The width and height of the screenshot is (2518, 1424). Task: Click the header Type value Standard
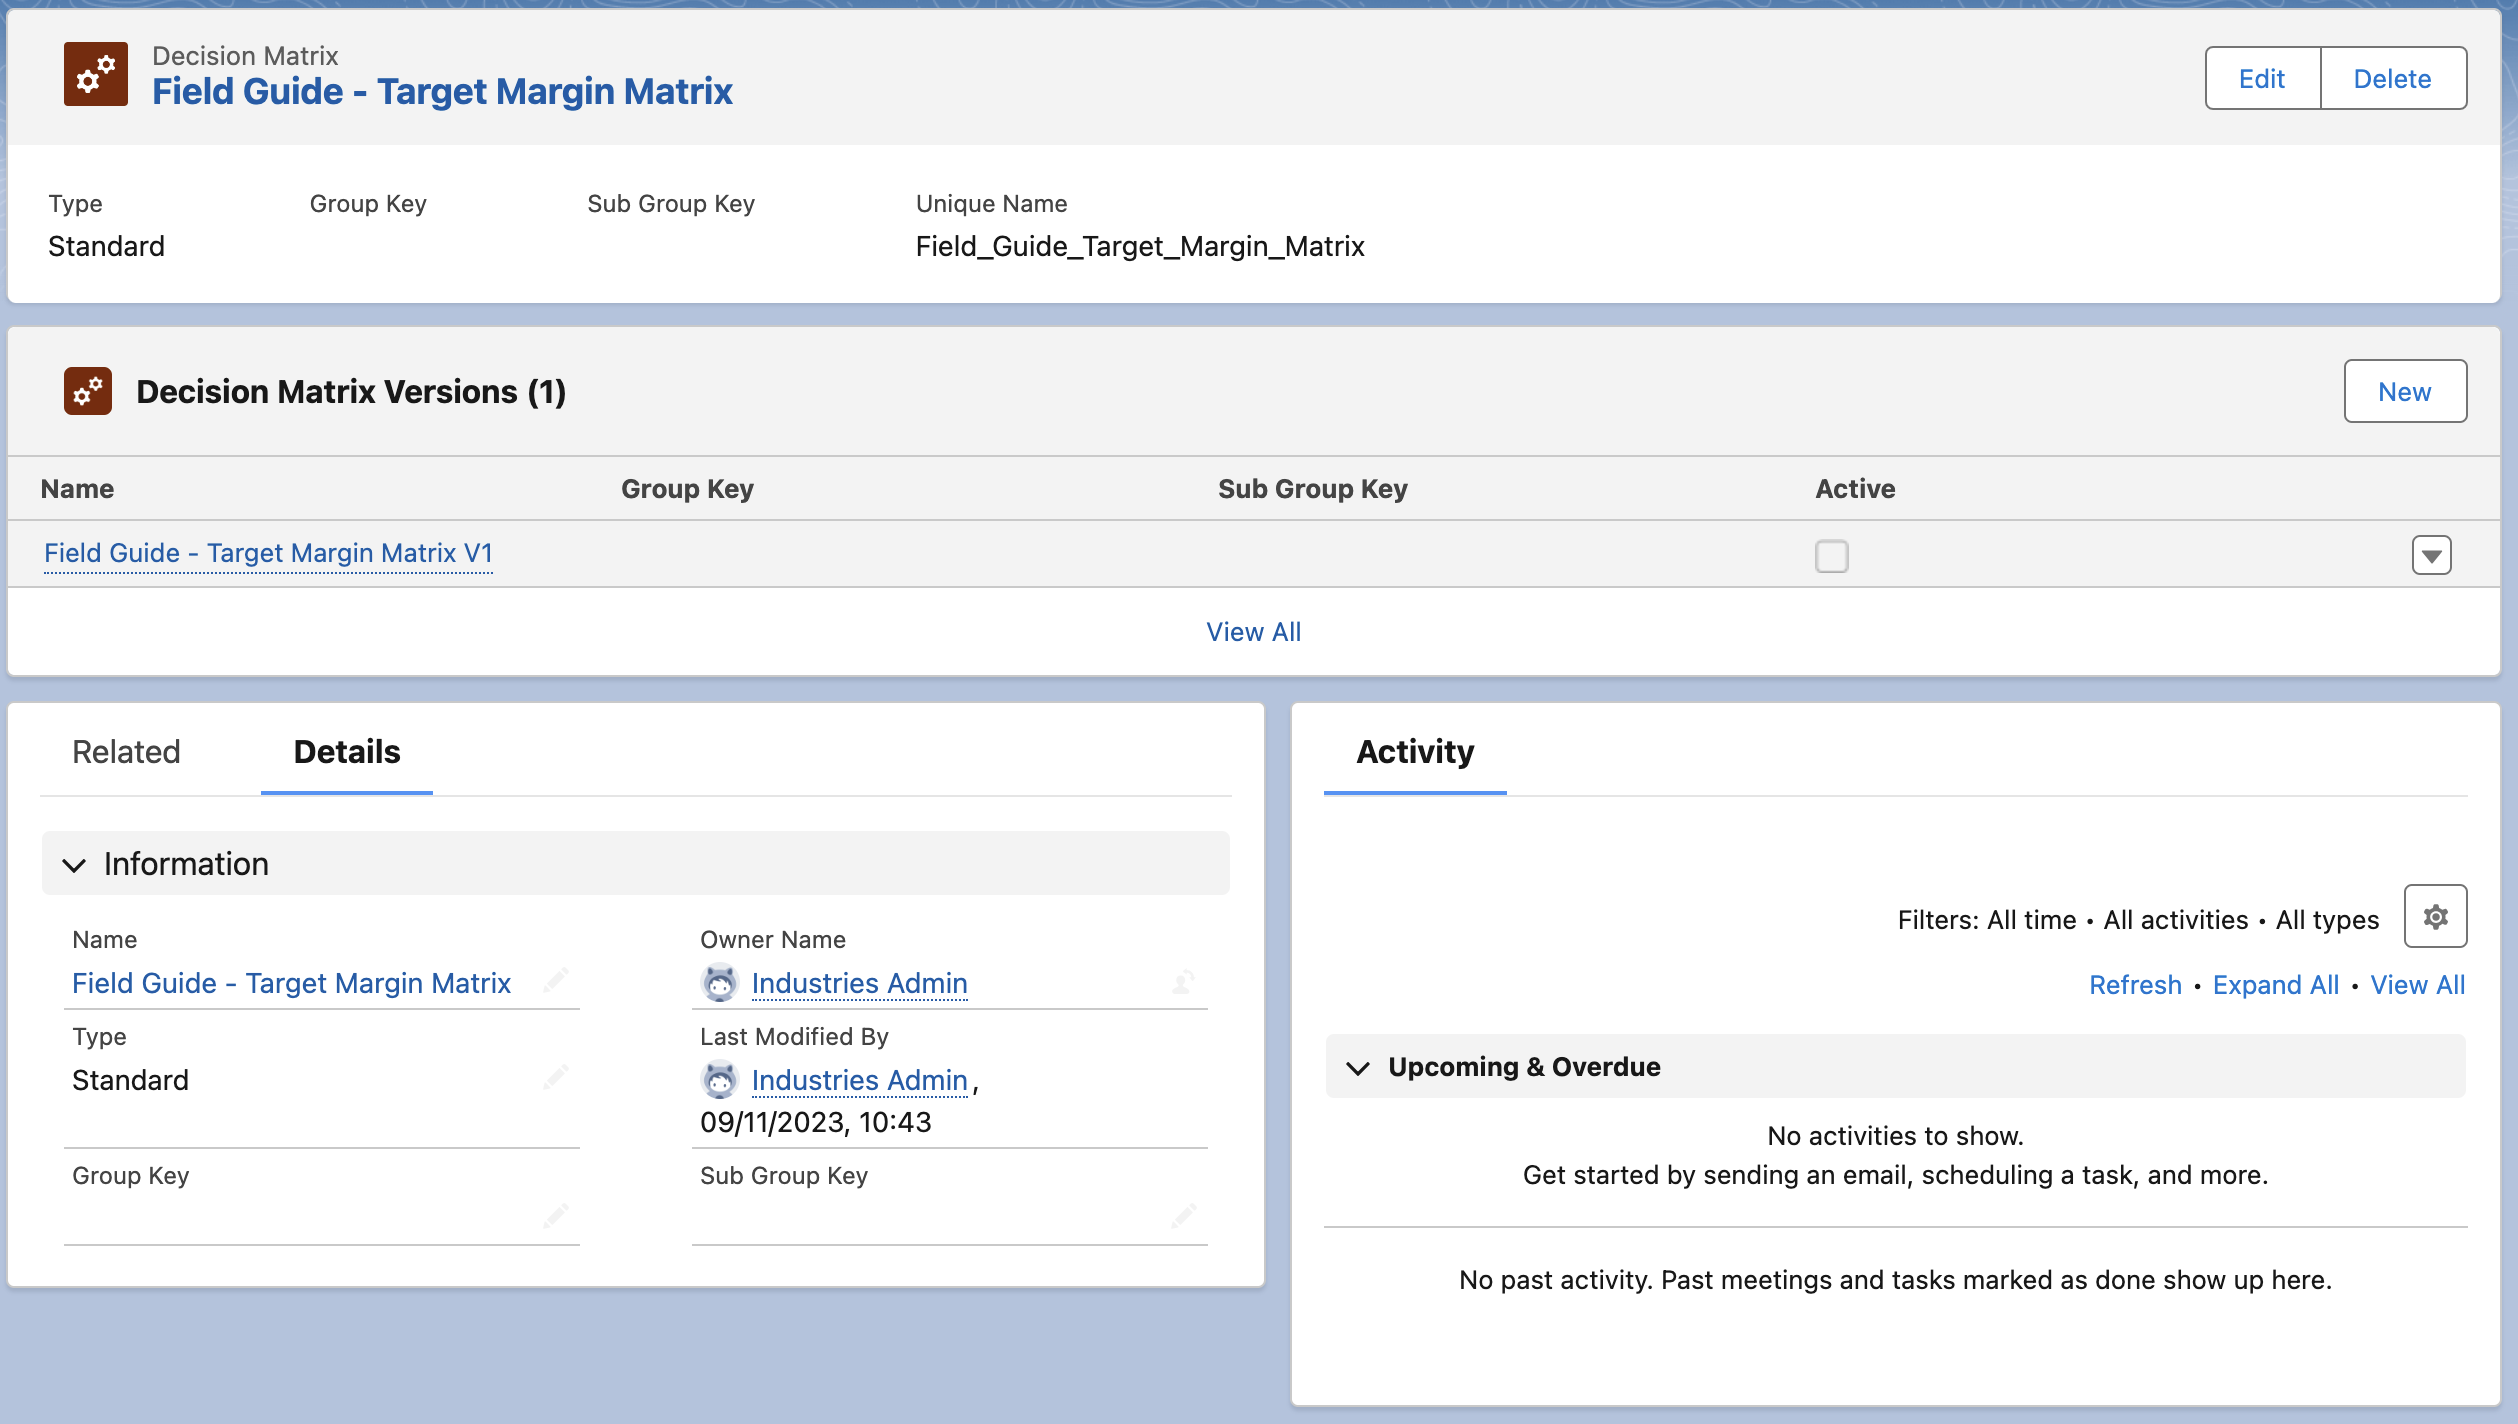(x=106, y=246)
